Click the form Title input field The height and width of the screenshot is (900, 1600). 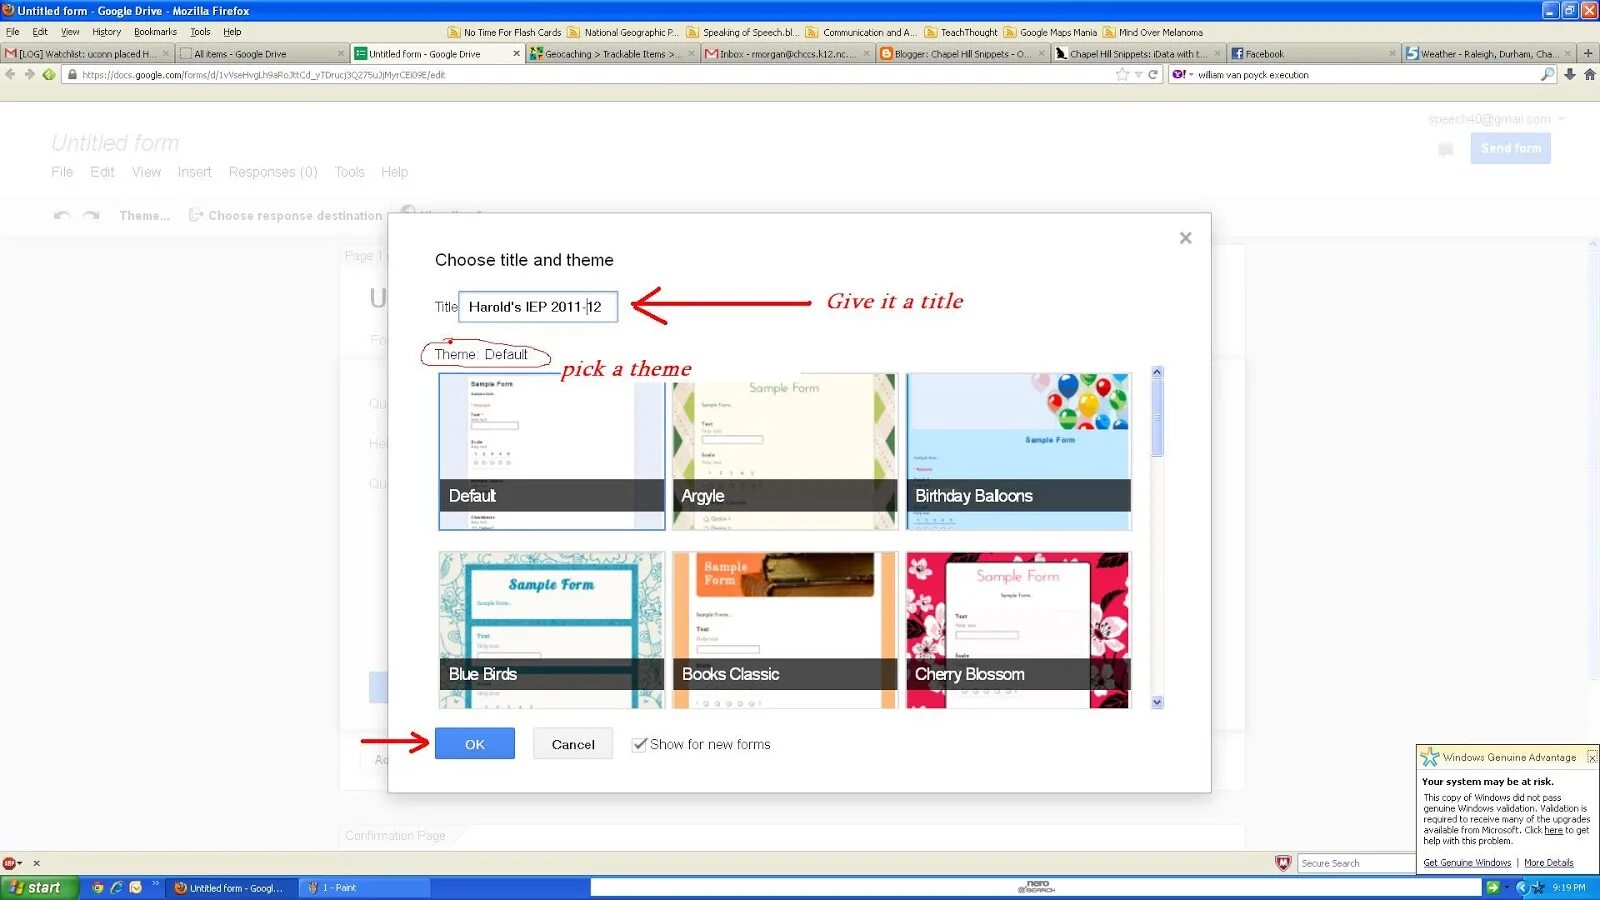pyautogui.click(x=538, y=307)
